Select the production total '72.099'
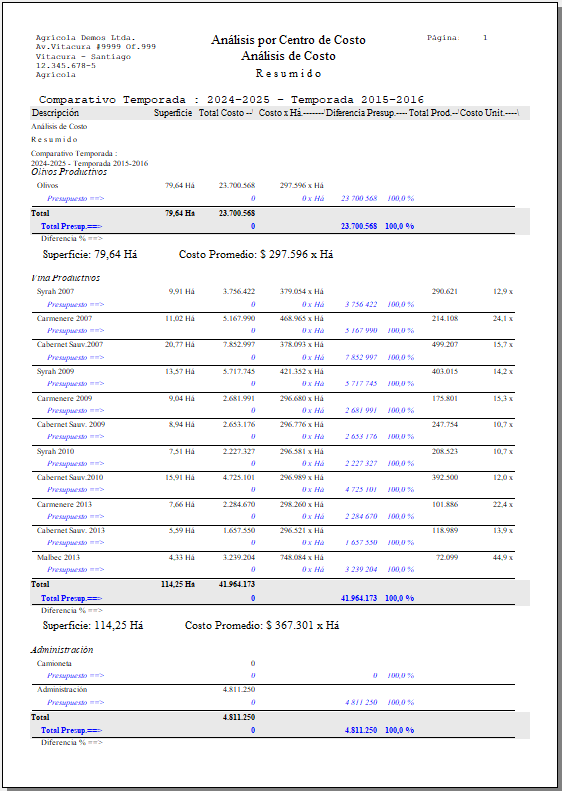Viewport: 562px width, 791px height. [x=447, y=557]
